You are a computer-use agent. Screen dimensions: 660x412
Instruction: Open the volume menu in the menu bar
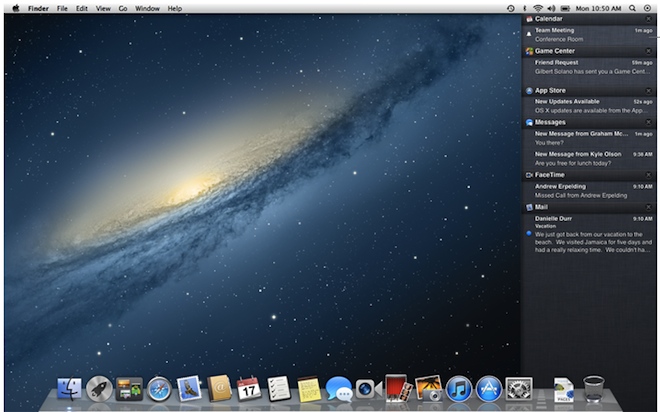(x=551, y=8)
